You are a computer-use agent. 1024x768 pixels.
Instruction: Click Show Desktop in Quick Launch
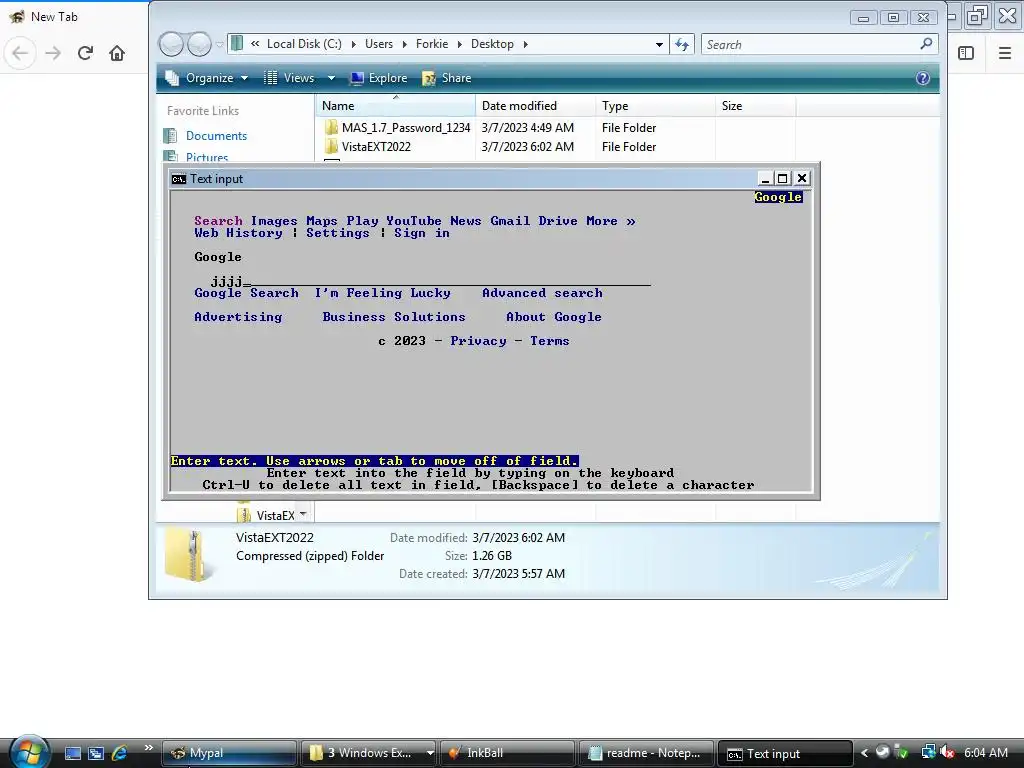(x=72, y=753)
